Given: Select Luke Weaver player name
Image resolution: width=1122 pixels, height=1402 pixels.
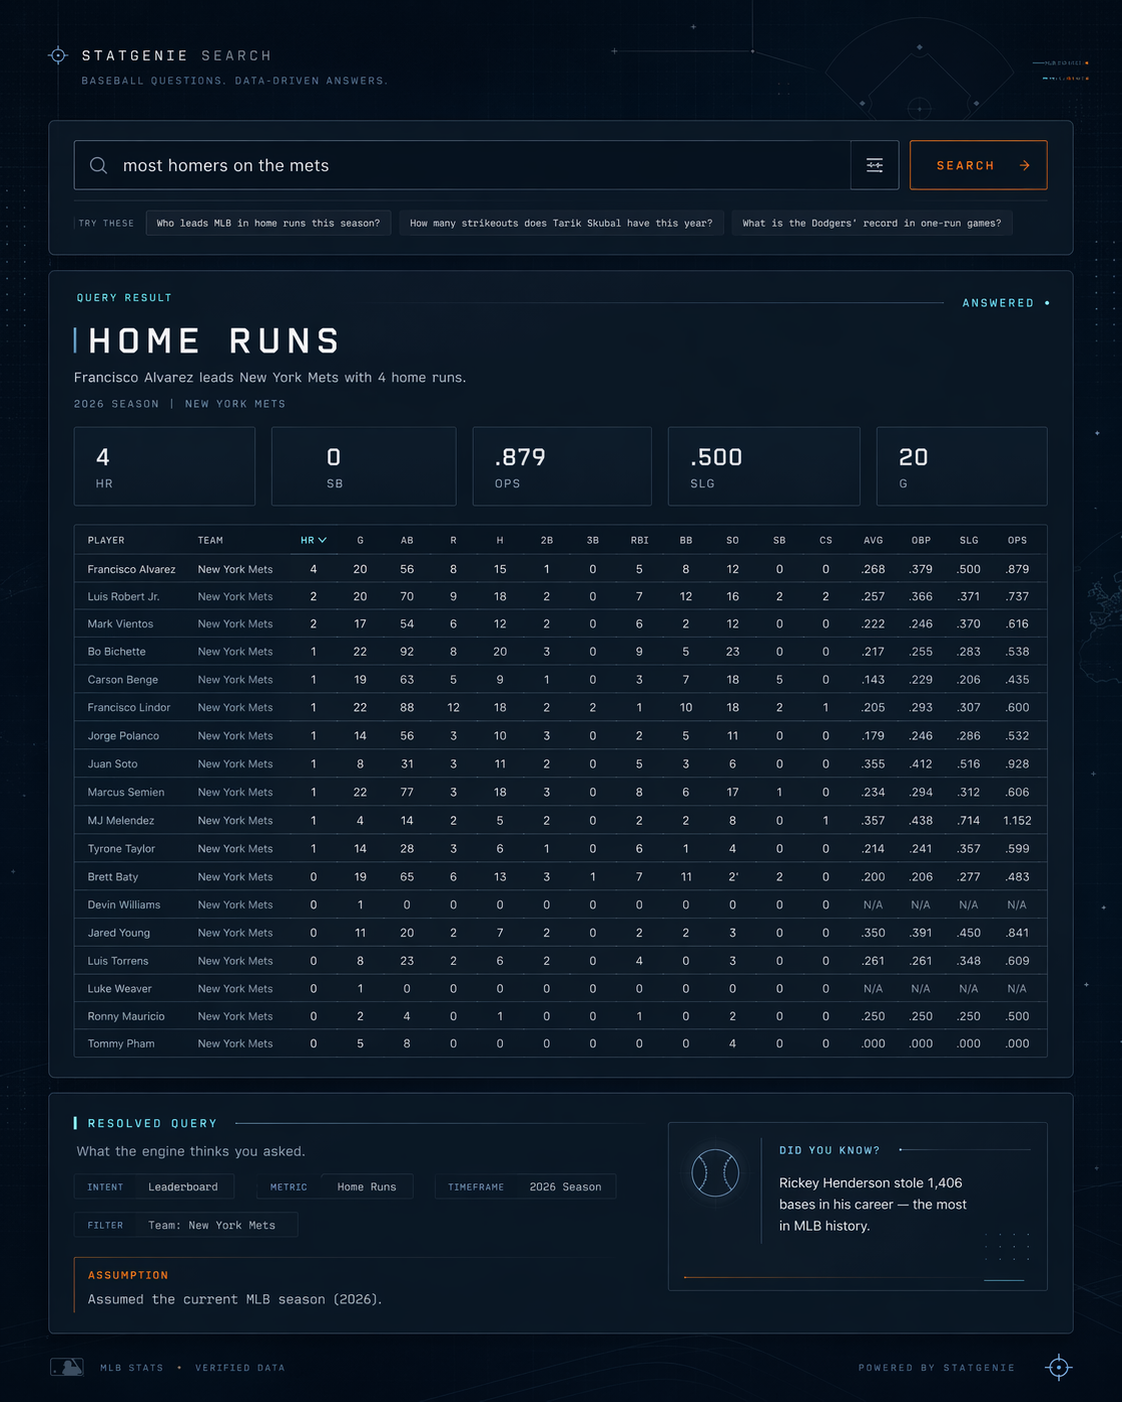Looking at the screenshot, I should click(120, 989).
